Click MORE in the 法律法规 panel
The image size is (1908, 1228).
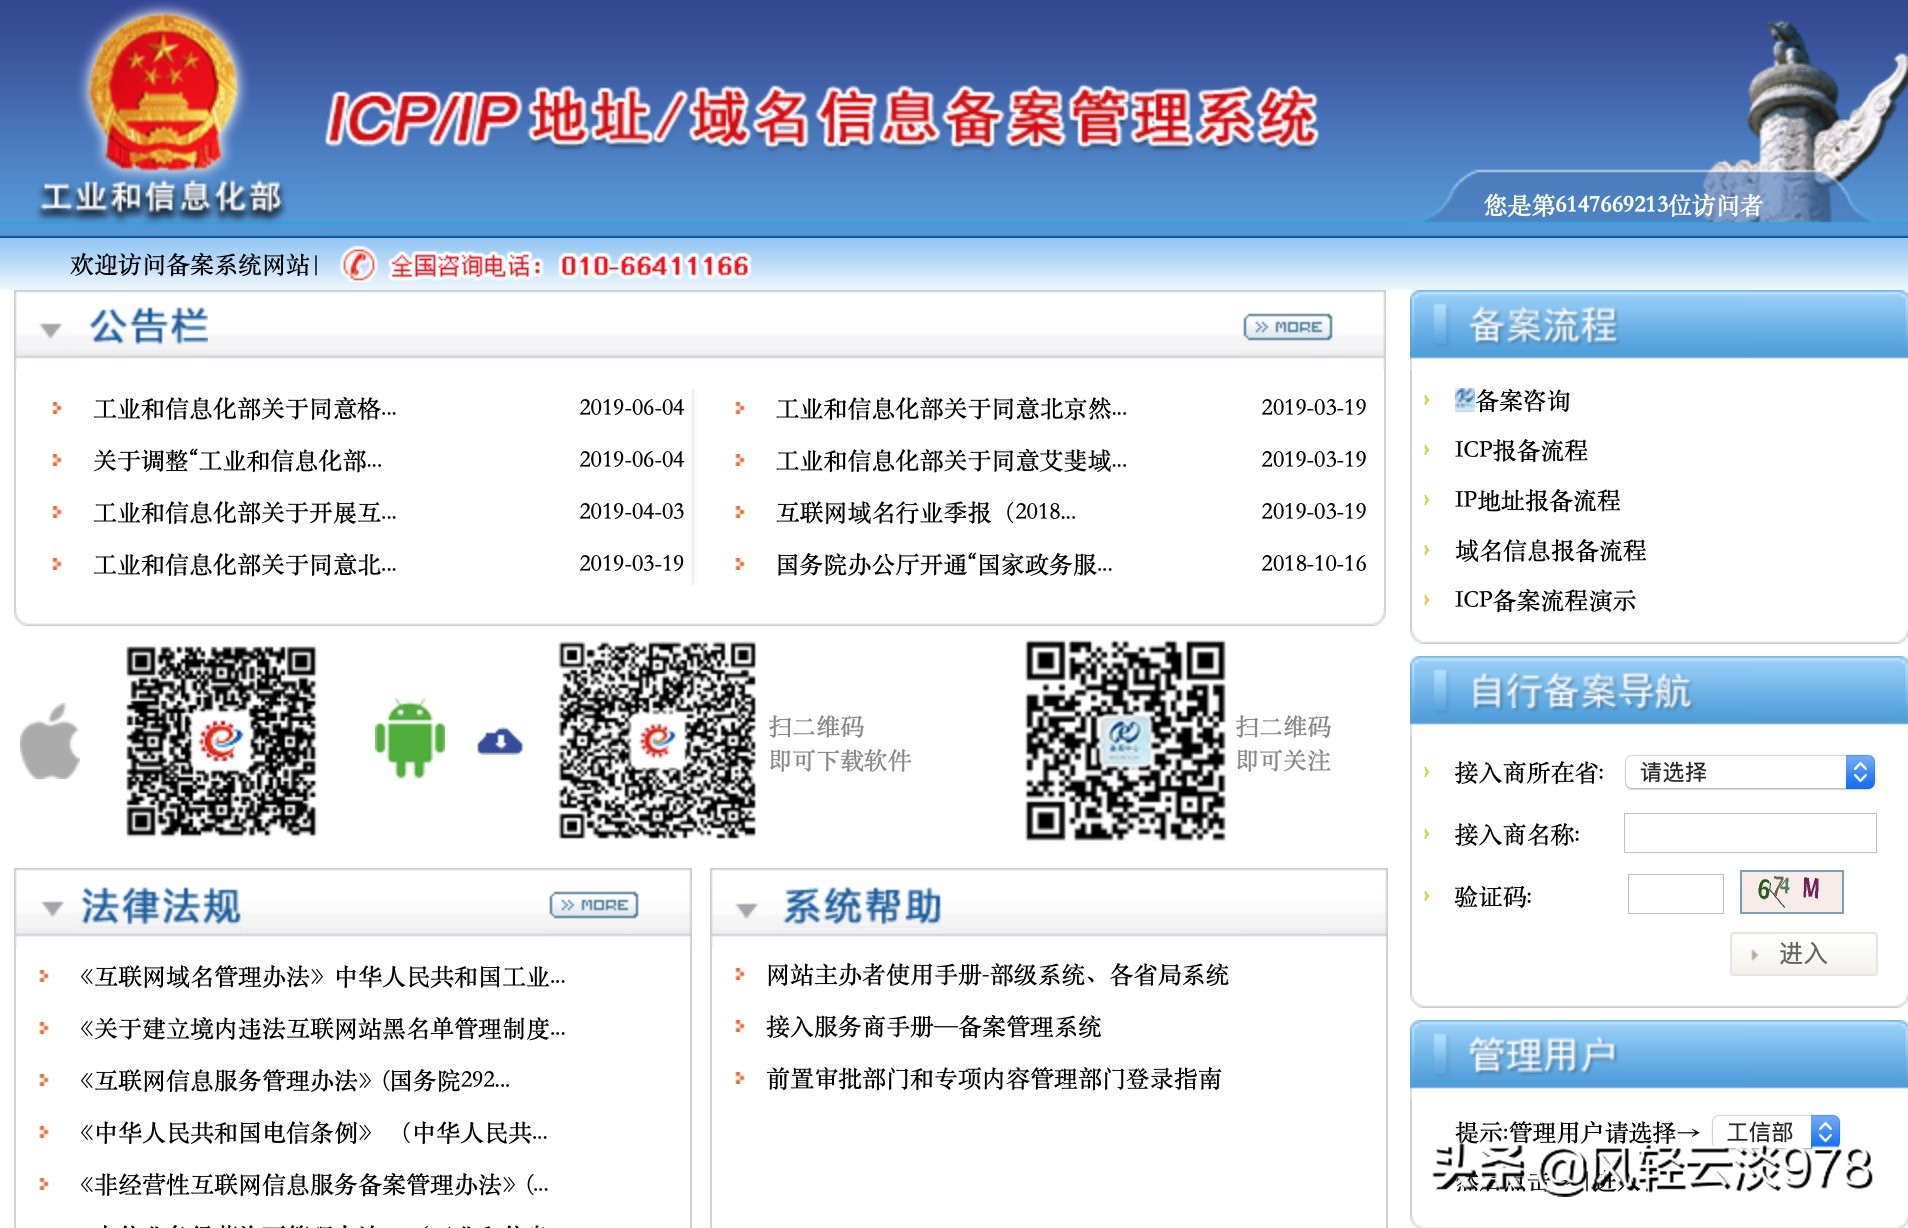(594, 904)
